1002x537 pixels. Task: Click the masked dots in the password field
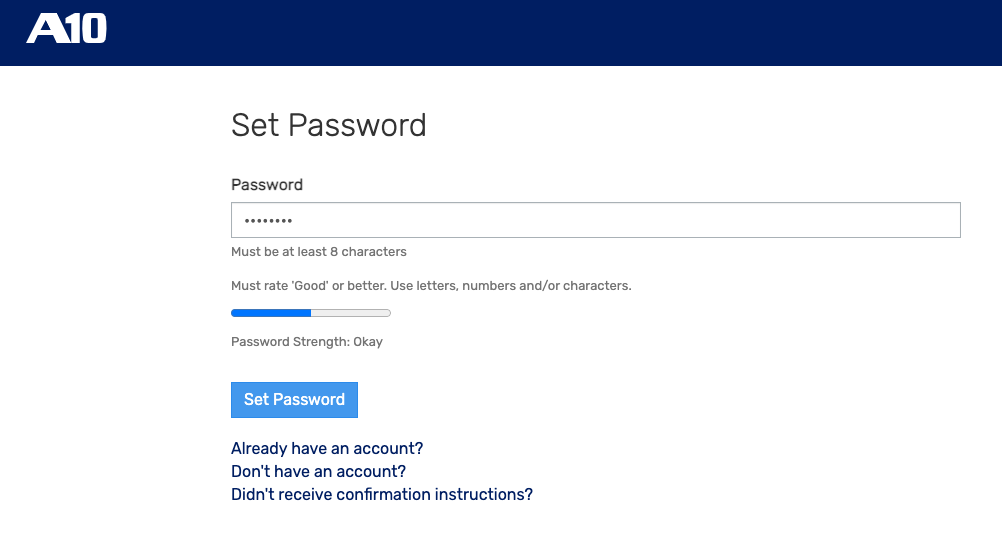coord(268,221)
